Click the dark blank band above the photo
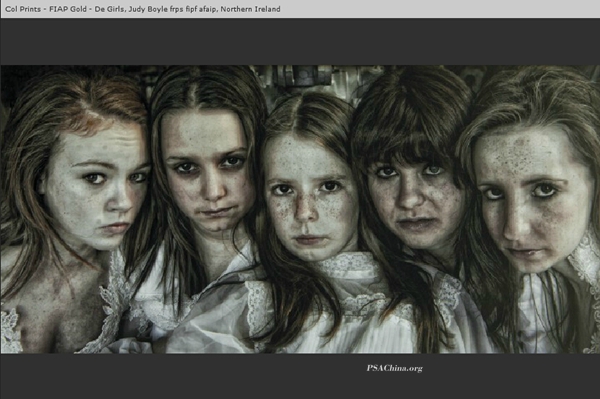Image resolution: width=600 pixels, height=399 pixels. click(x=300, y=41)
